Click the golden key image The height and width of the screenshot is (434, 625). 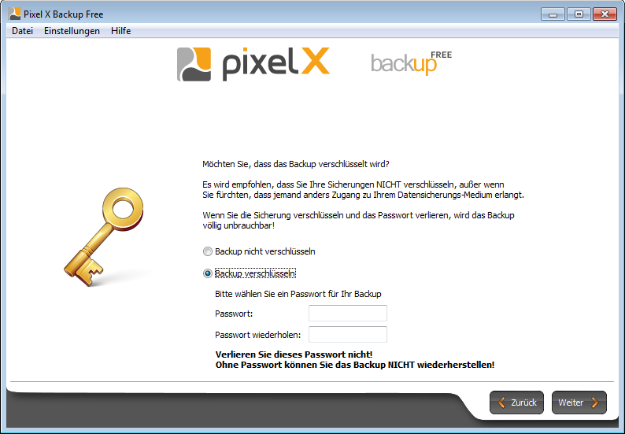click(104, 237)
